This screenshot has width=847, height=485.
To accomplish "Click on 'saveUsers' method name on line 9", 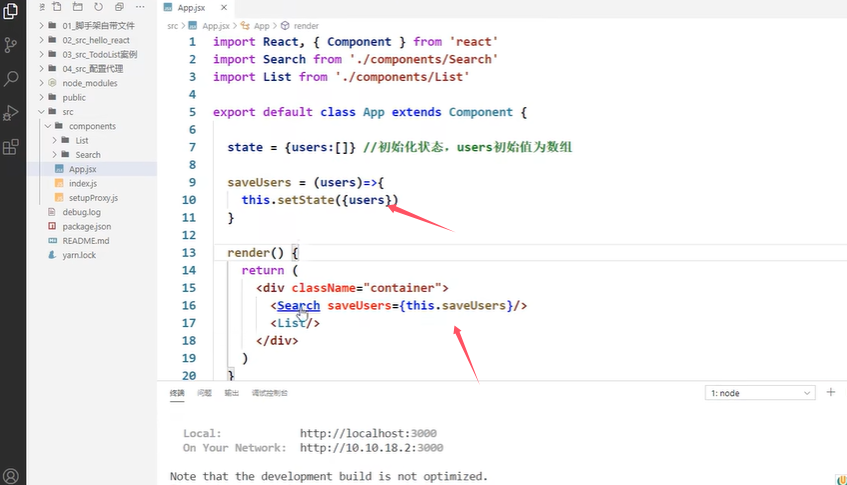I will [259, 183].
